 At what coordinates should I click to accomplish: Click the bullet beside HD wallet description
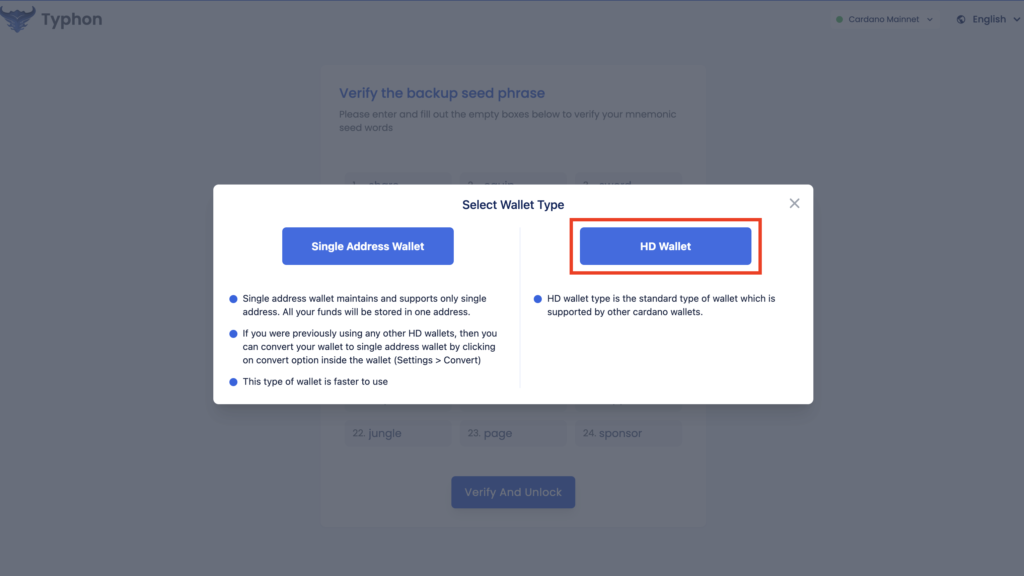click(x=537, y=299)
